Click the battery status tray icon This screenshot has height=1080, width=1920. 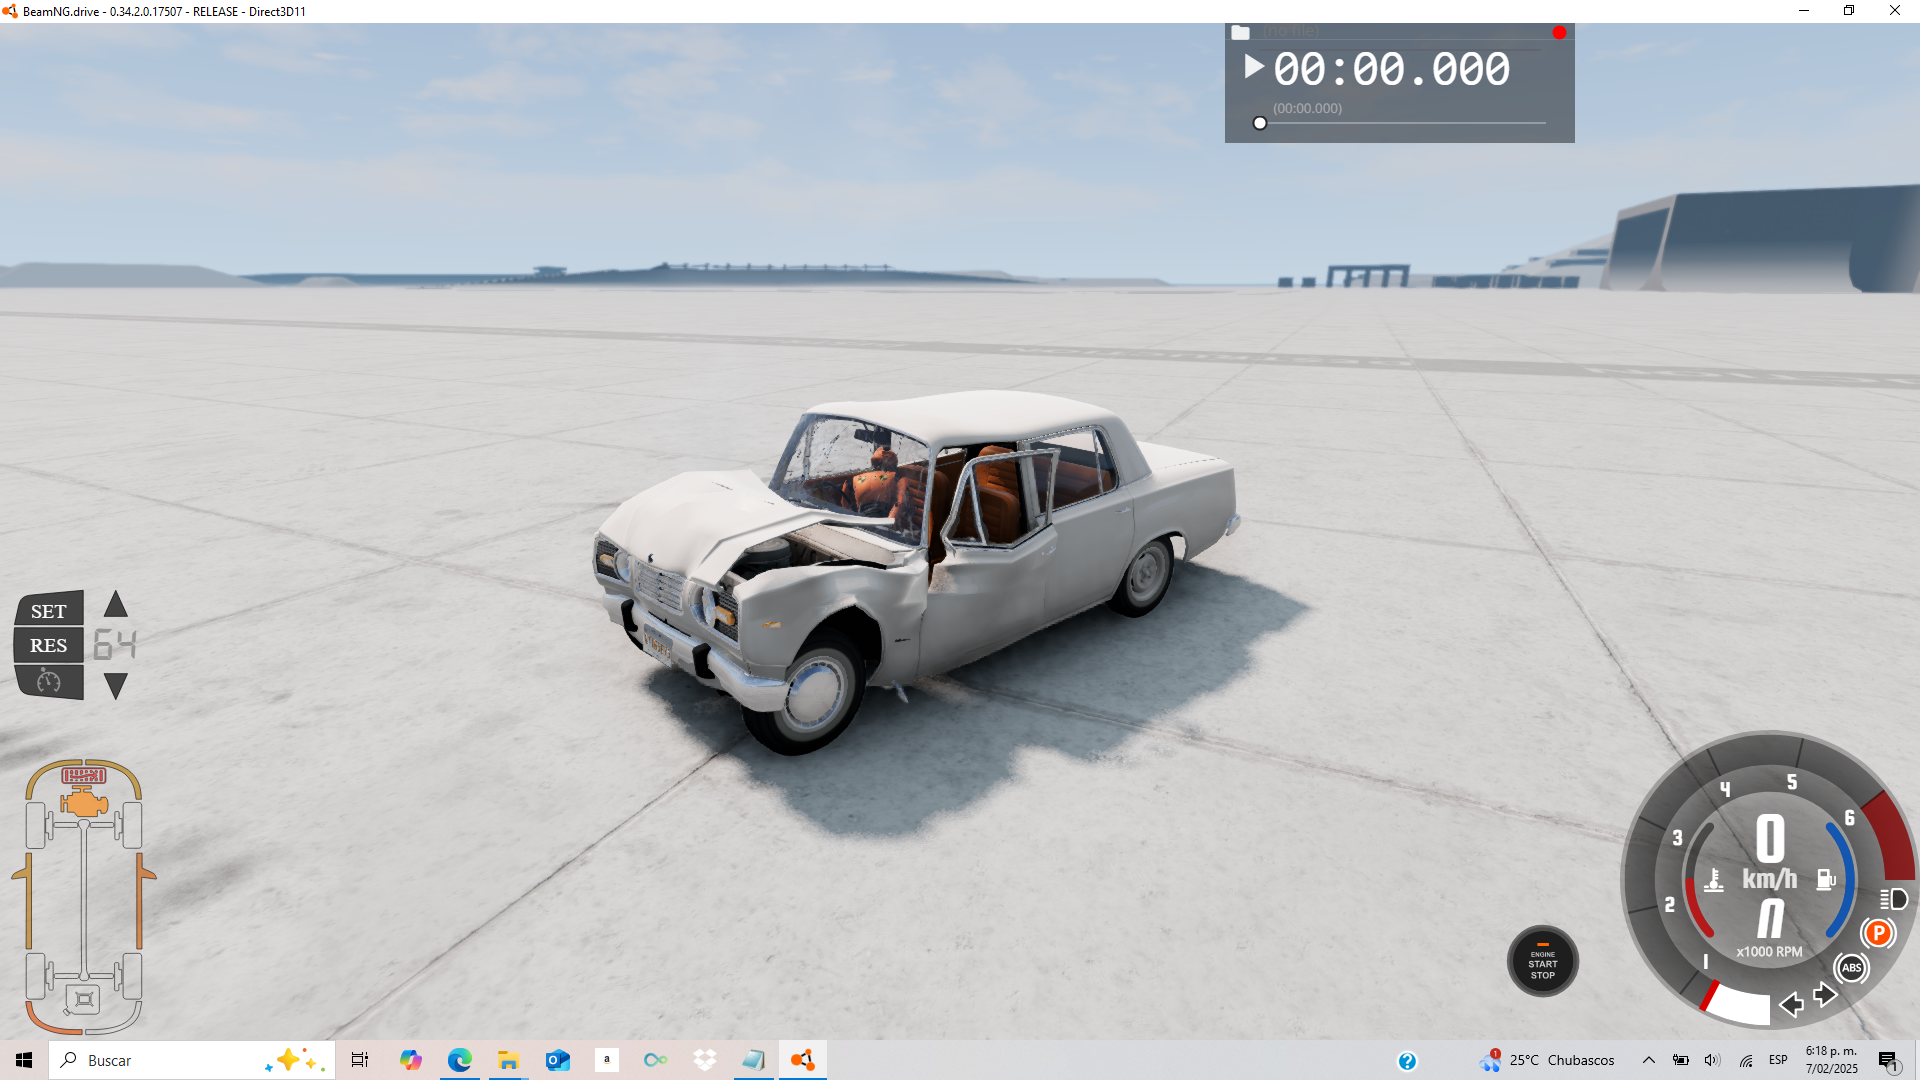click(1681, 1060)
